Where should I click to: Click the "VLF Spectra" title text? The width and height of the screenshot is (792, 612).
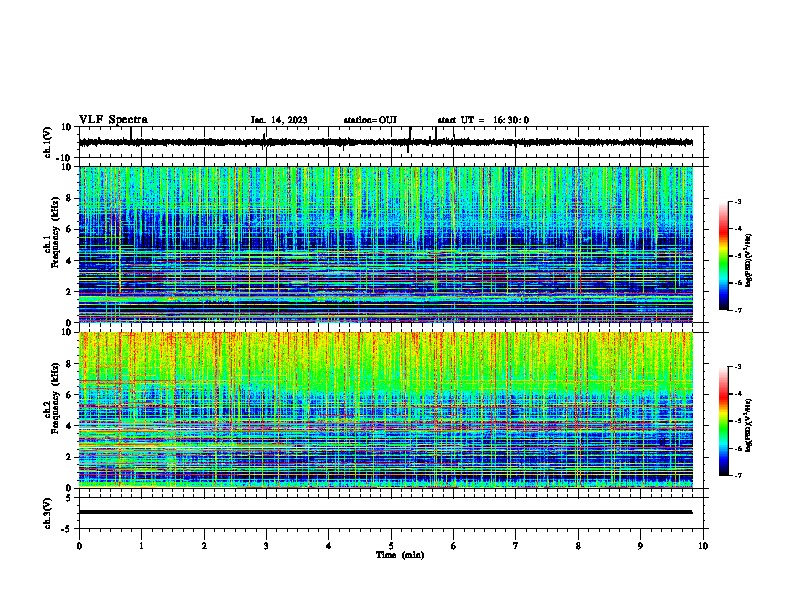coord(113,119)
